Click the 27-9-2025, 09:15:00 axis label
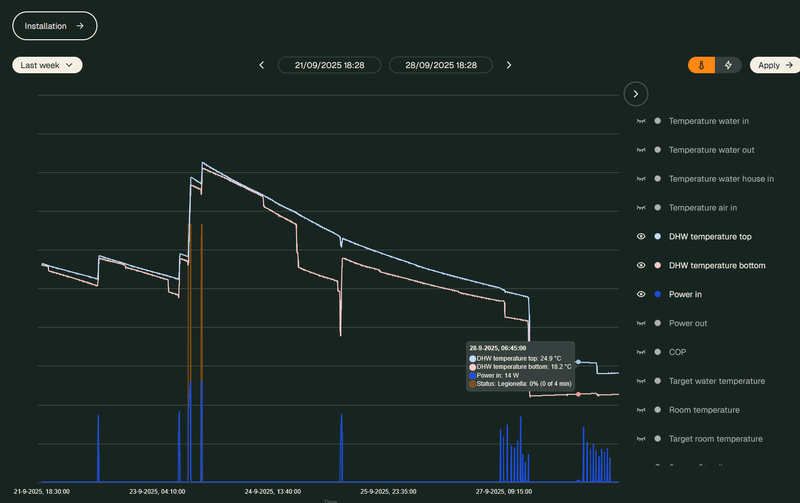800x503 pixels. coord(504,492)
